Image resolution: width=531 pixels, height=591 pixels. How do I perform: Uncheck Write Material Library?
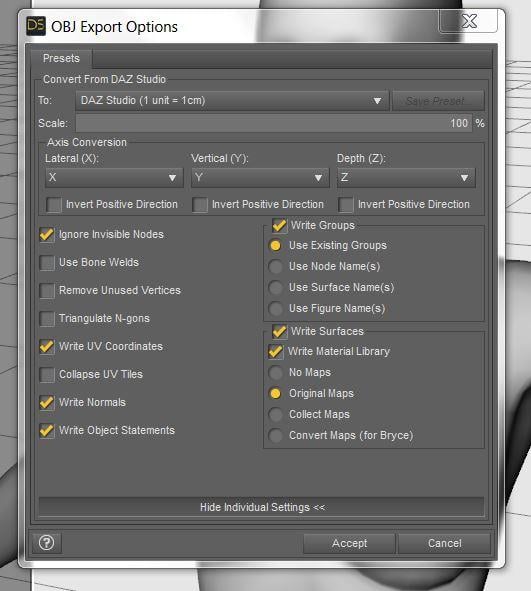point(275,352)
